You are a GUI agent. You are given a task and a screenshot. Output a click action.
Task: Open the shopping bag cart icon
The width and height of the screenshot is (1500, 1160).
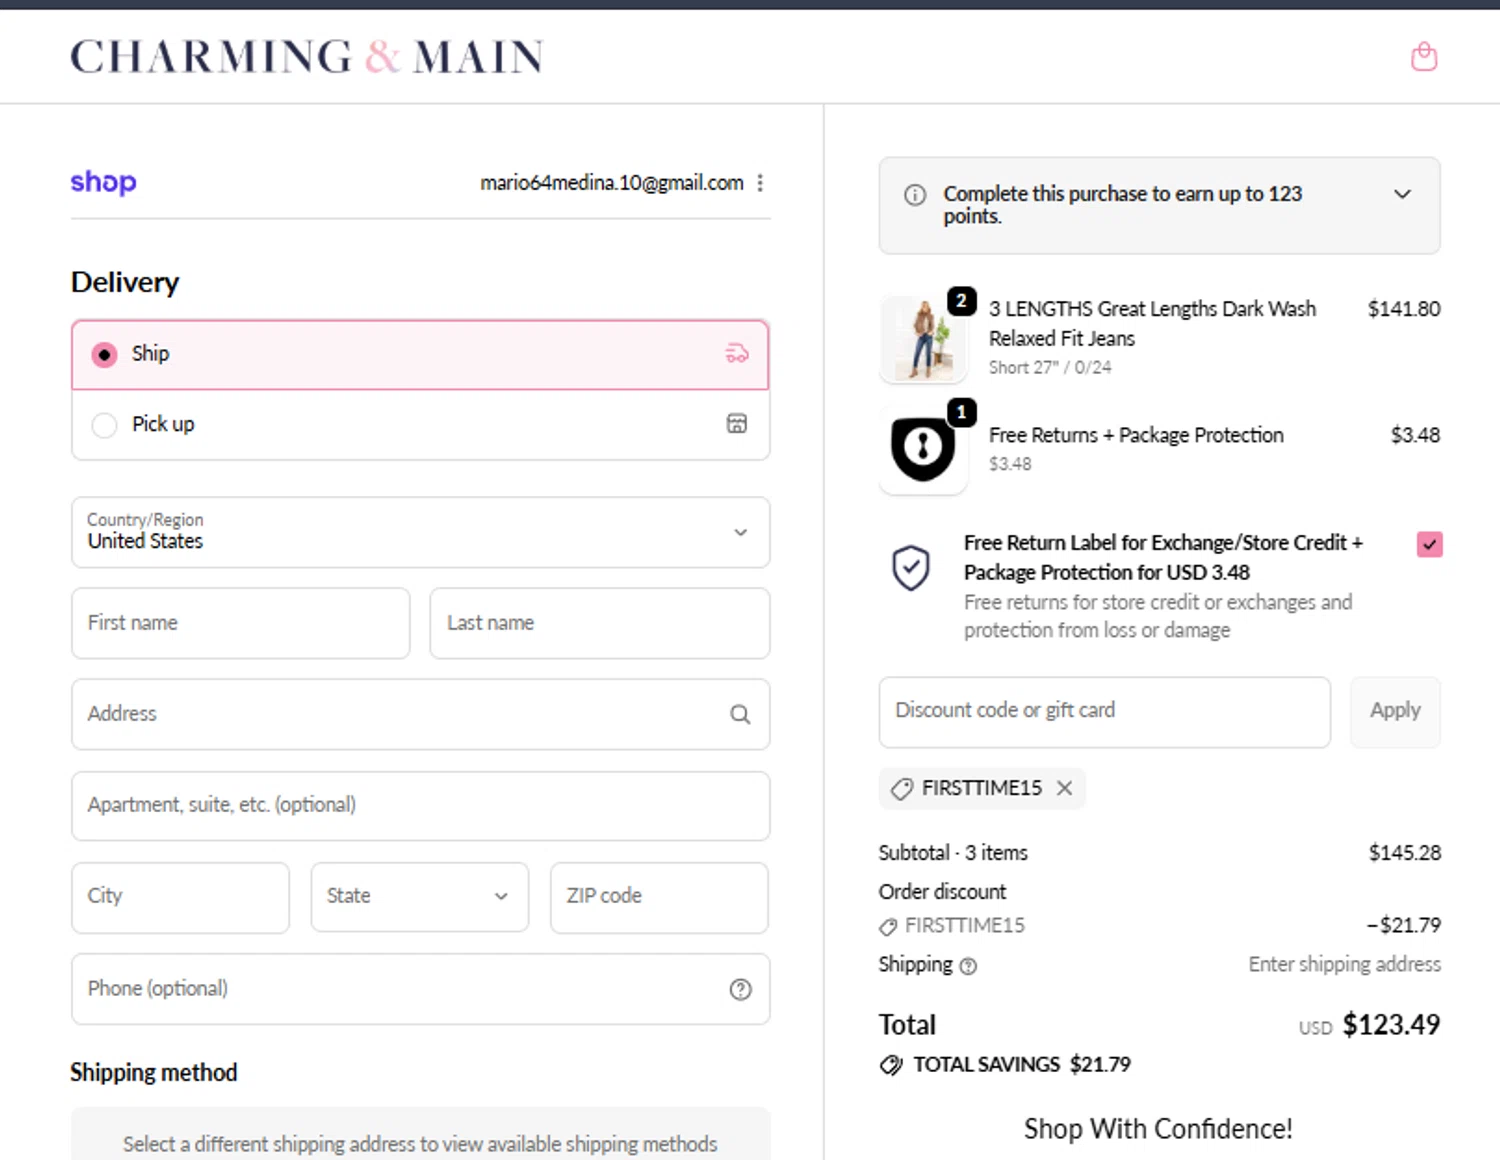(1424, 56)
